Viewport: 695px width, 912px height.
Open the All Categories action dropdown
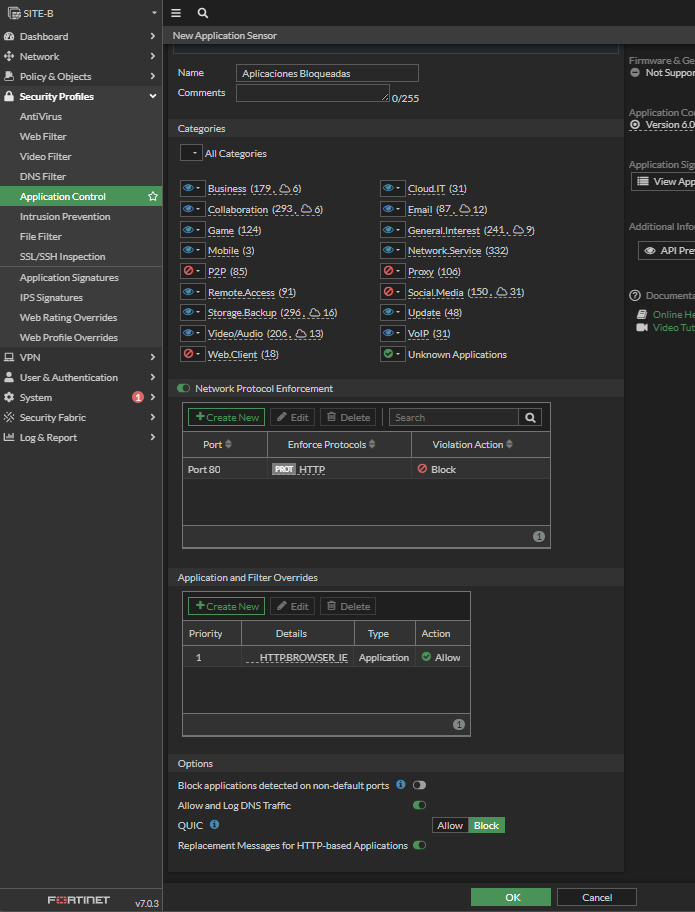coord(190,154)
